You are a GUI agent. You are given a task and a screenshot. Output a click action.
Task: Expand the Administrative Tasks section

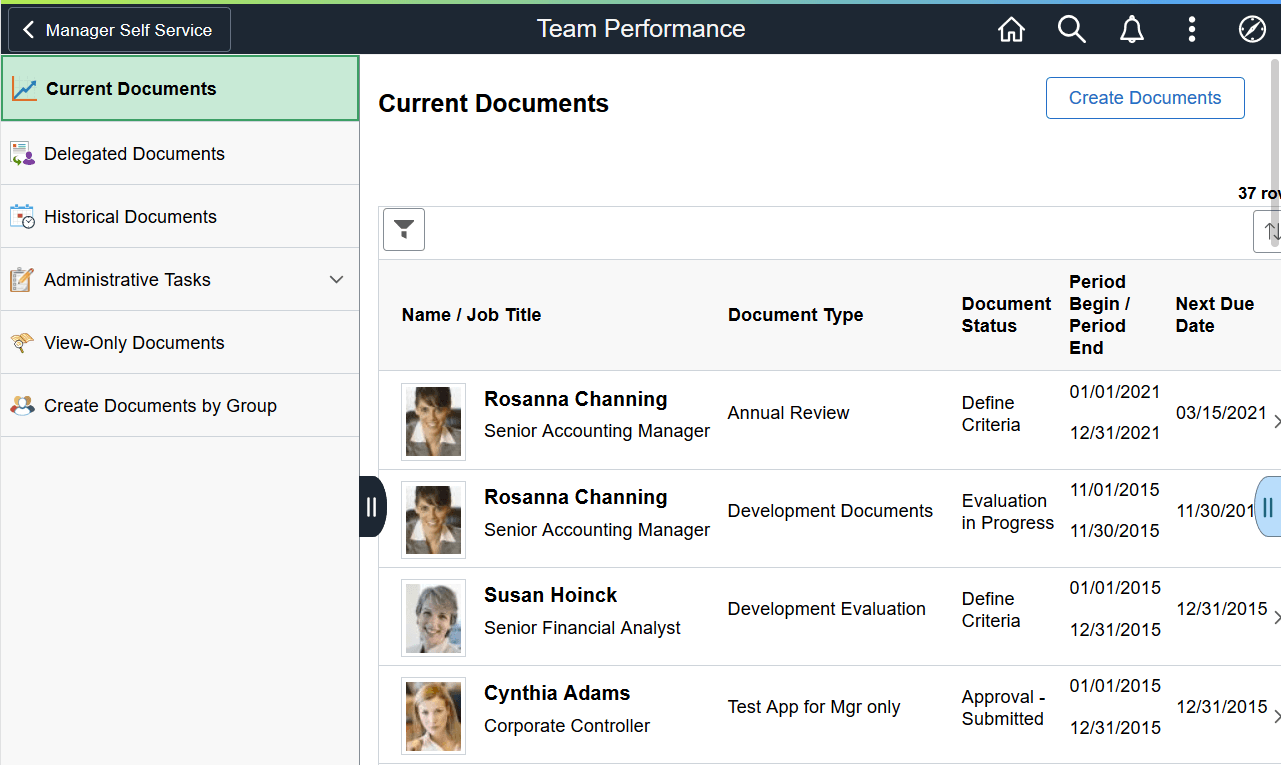(x=336, y=279)
